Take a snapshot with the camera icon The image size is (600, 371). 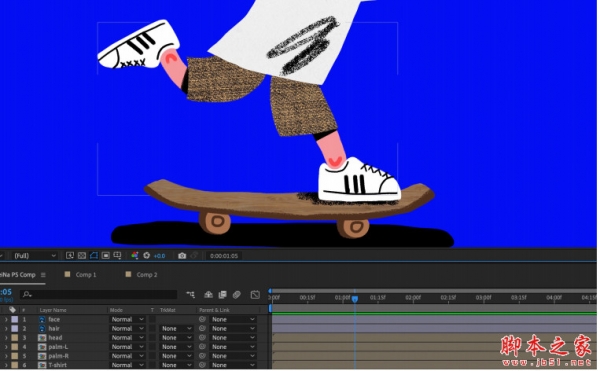pyautogui.click(x=182, y=256)
